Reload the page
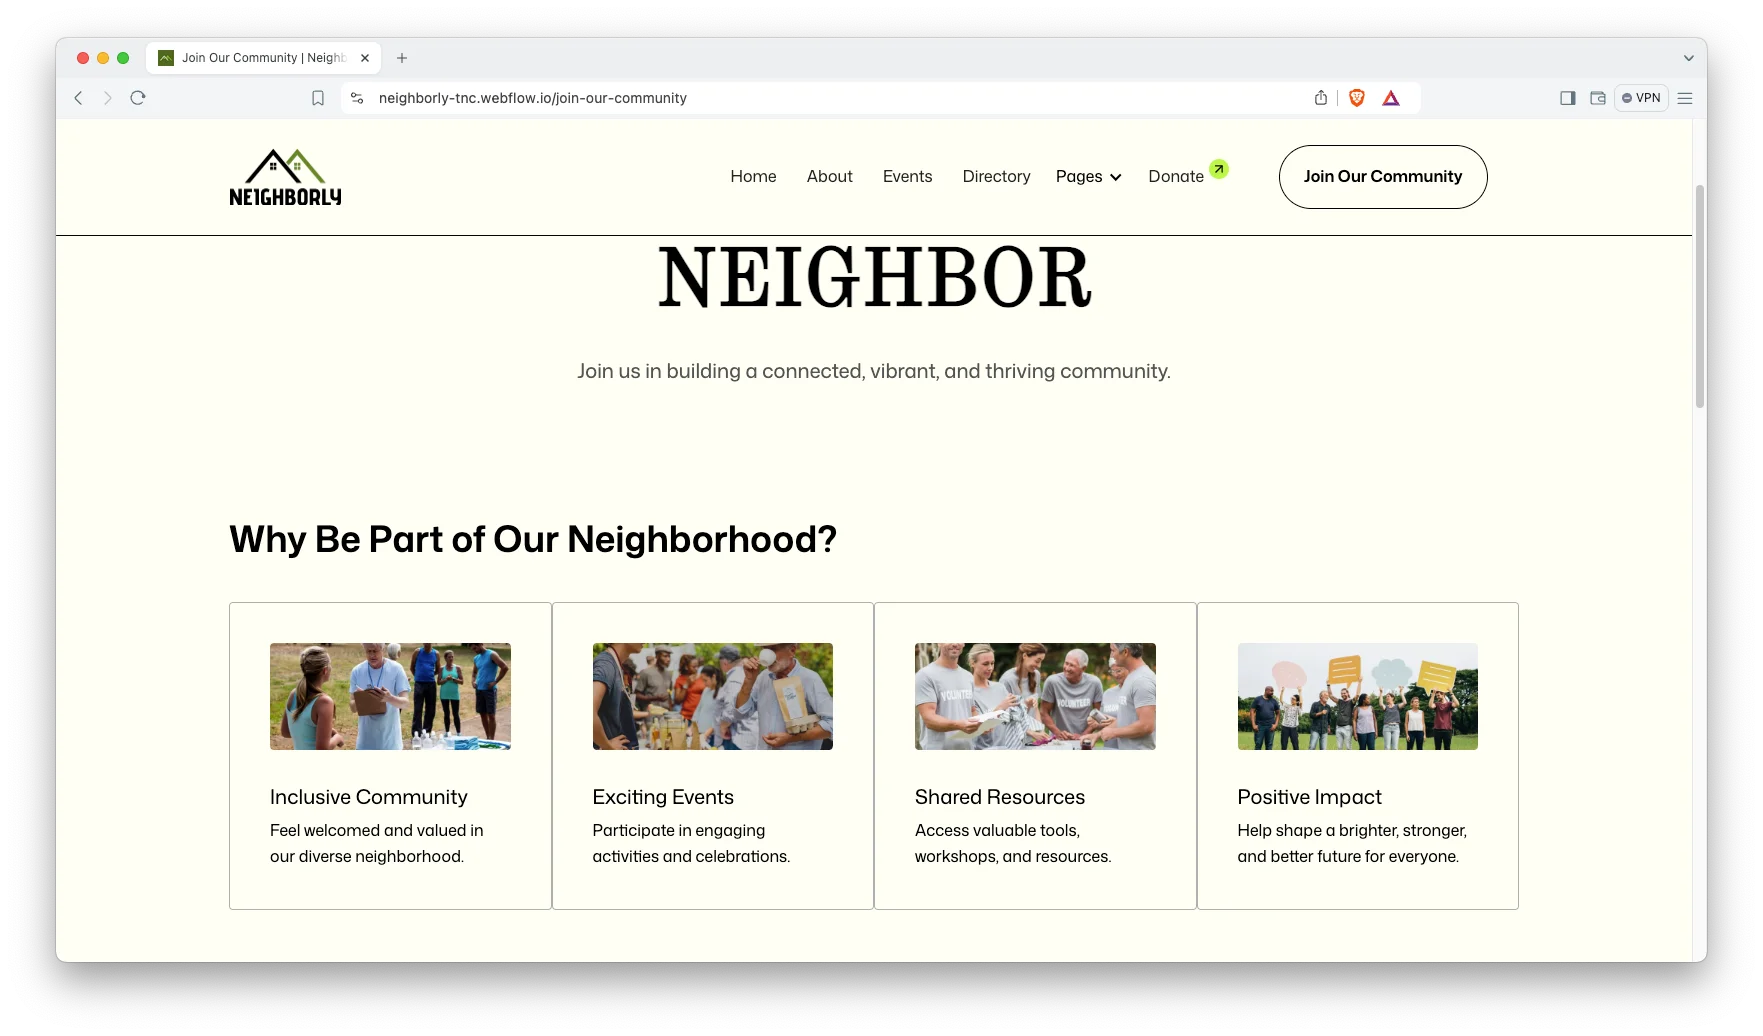This screenshot has width=1763, height=1036. coord(138,98)
